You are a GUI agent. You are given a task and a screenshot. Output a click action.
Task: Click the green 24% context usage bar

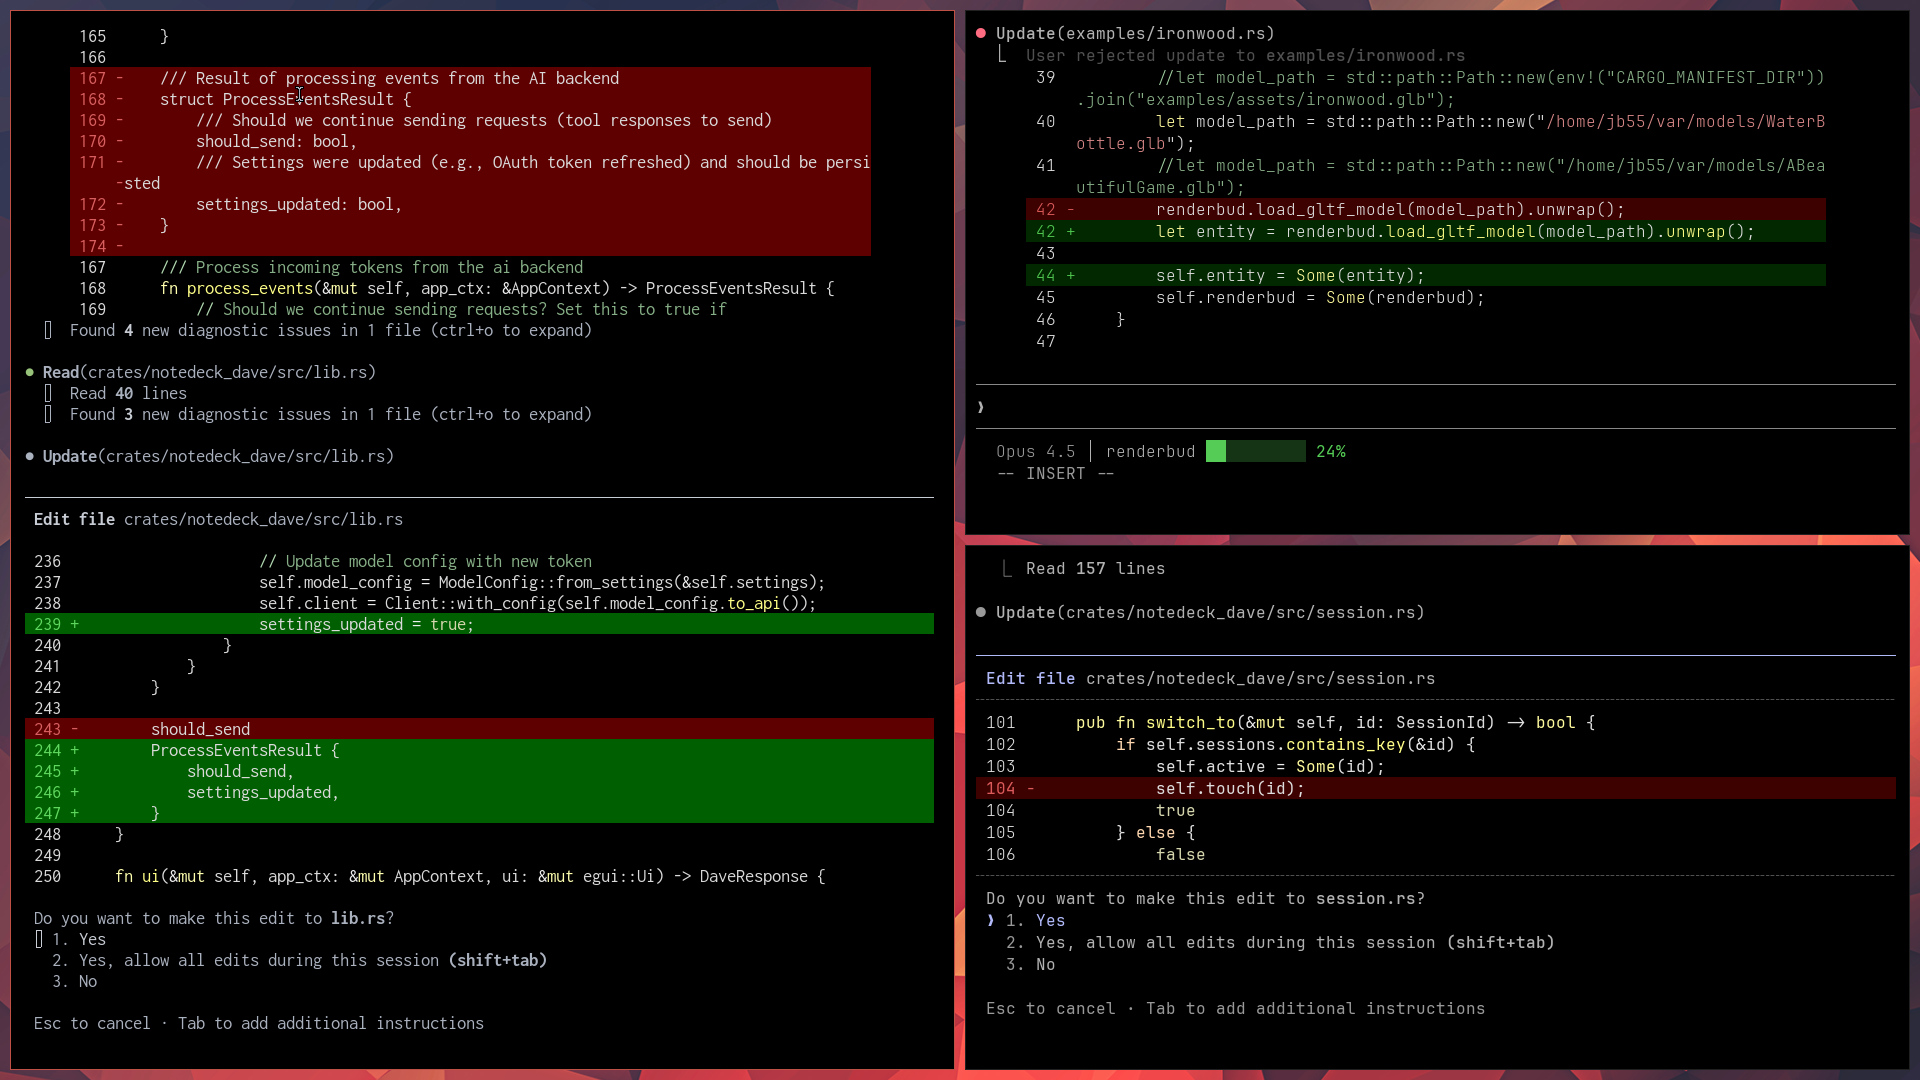(x=1255, y=451)
